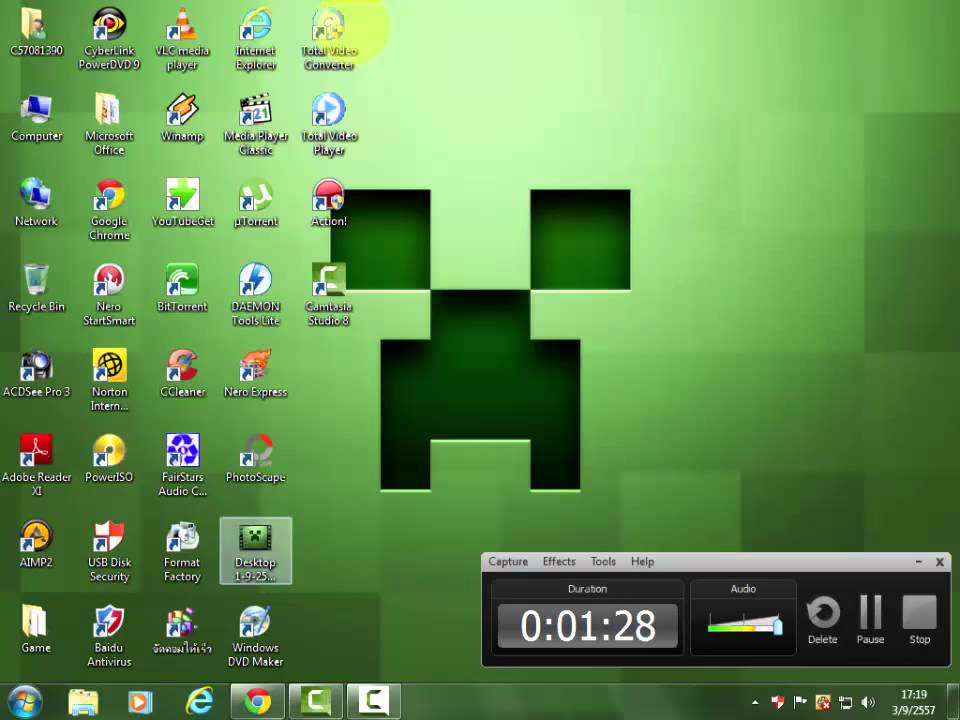Screen dimensions: 960x720
Task: Switch to Camtasia Recorder taskbar button
Action: 374,702
